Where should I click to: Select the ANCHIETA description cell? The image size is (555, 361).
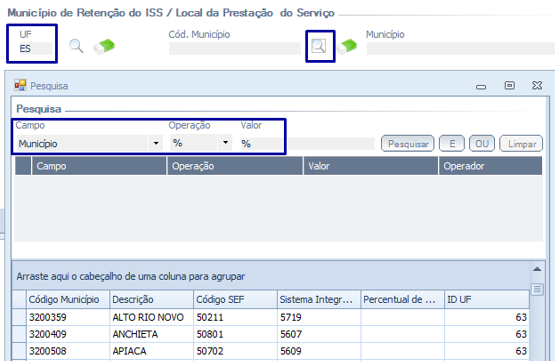[151, 334]
